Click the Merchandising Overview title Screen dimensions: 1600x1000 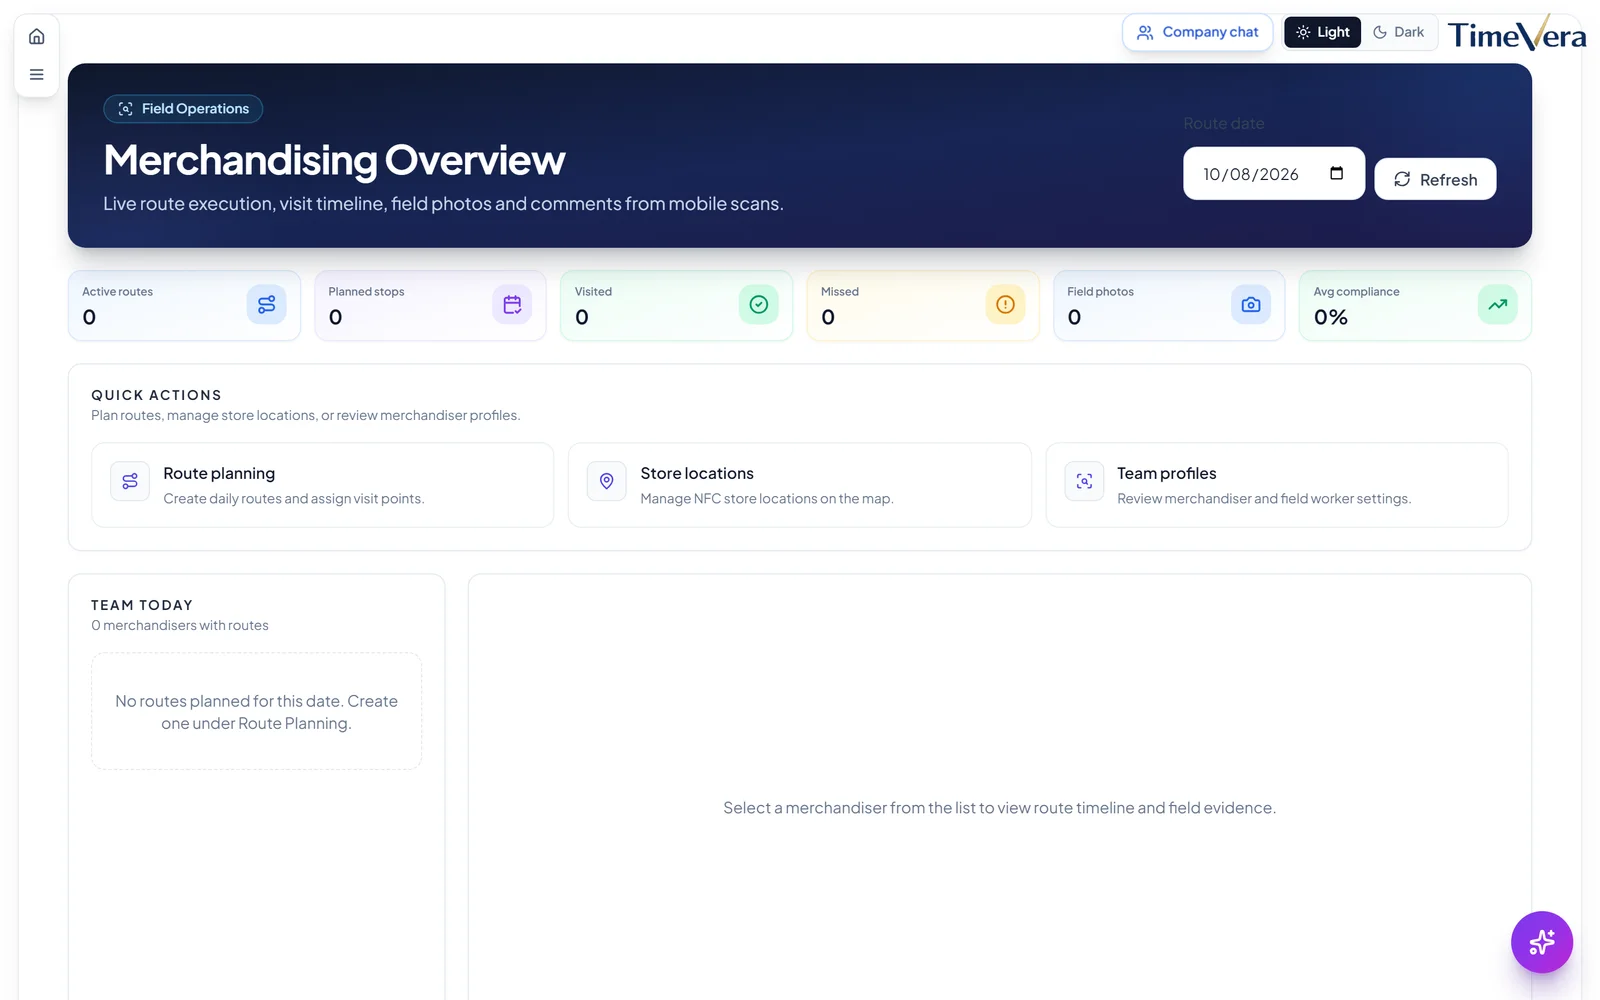click(x=334, y=160)
